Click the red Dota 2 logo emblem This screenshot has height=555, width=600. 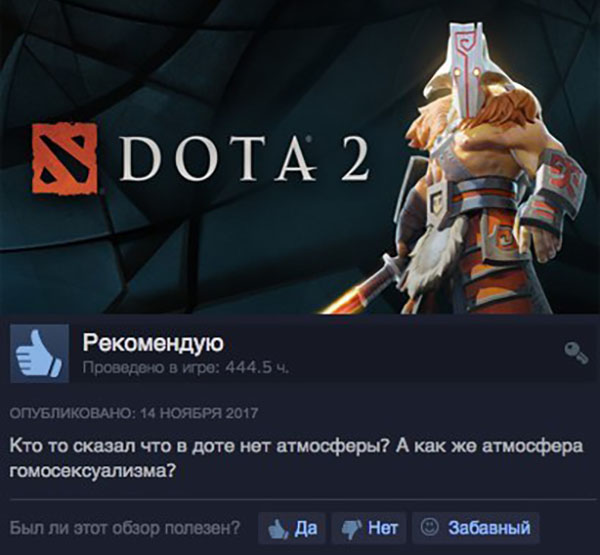click(64, 159)
